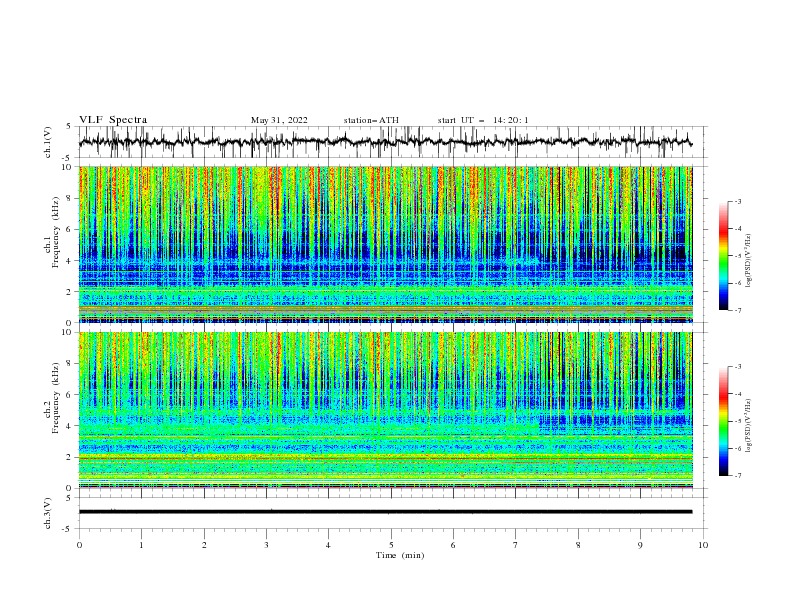
Task: Click time axis tick label '0'
Action: point(79,545)
